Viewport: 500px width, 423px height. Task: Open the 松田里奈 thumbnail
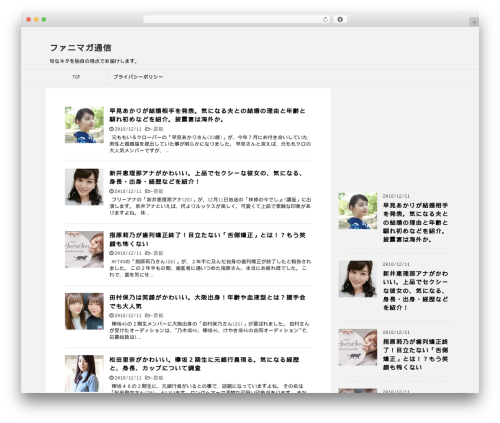(84, 373)
